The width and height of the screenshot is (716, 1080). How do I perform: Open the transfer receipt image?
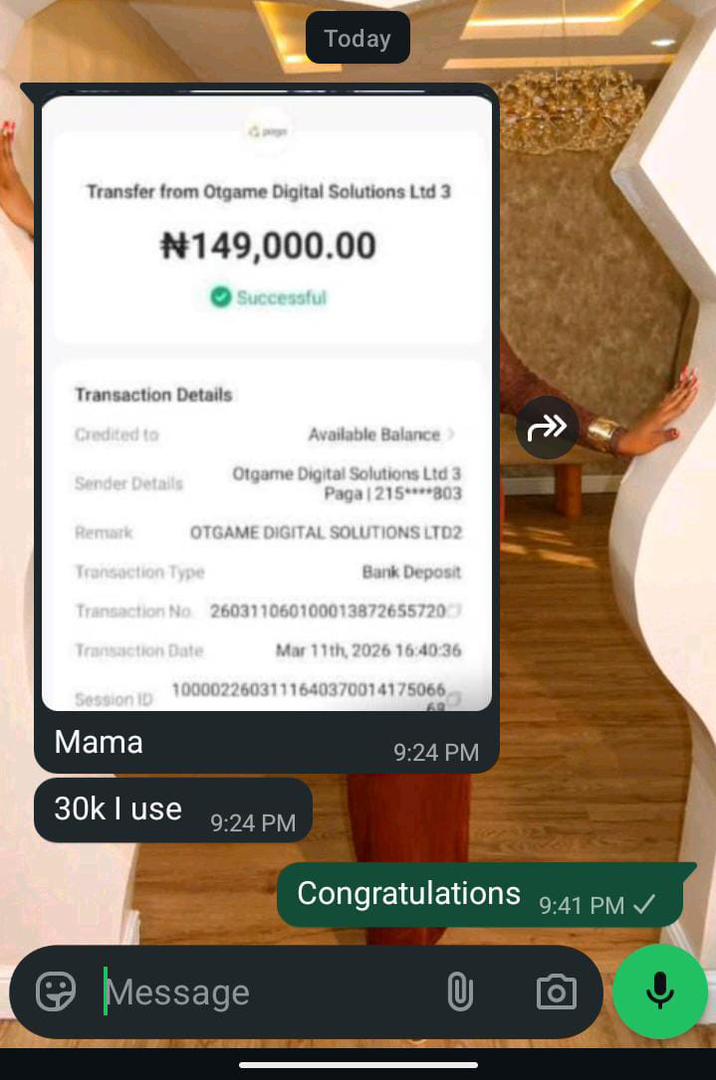267,404
